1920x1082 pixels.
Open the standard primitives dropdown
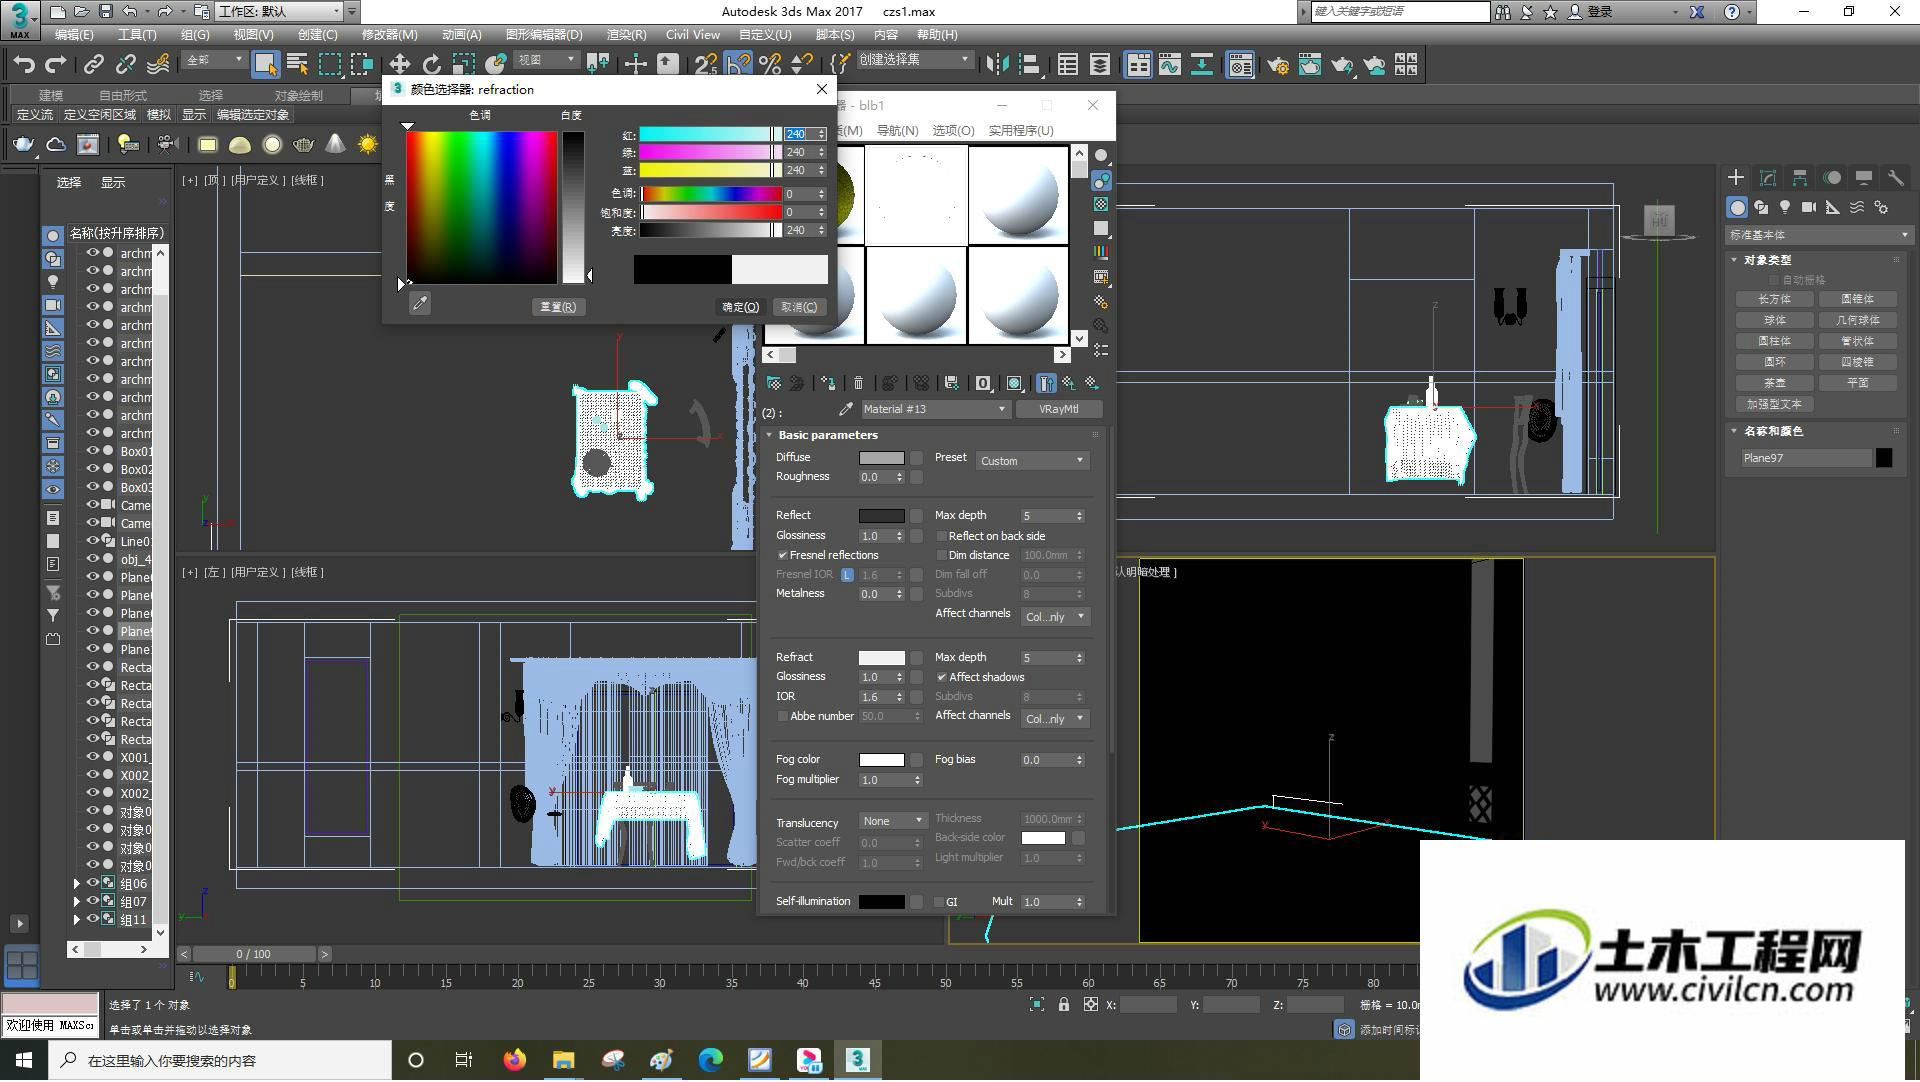pyautogui.click(x=1818, y=235)
